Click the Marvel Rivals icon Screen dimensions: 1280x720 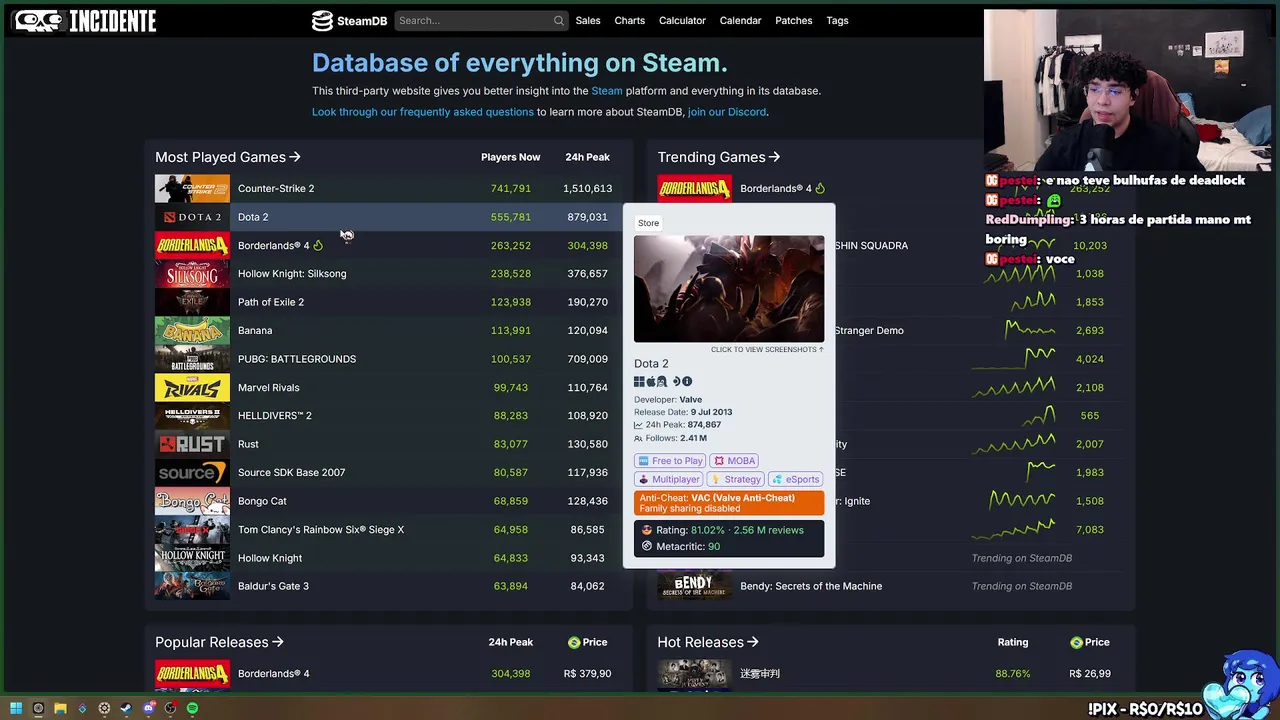[x=192, y=387]
